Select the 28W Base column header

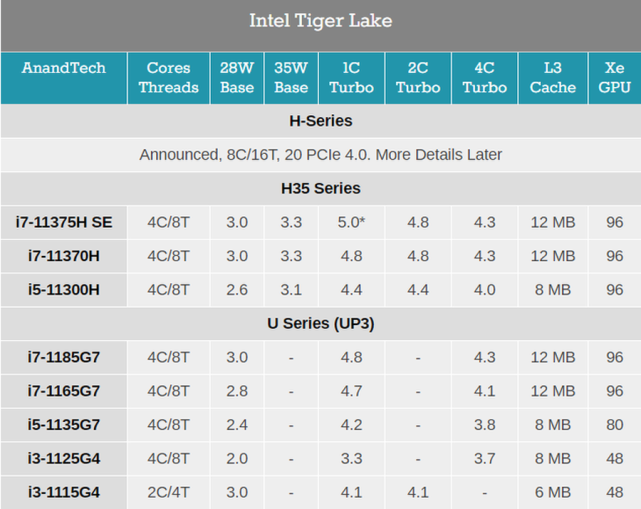pyautogui.click(x=236, y=77)
